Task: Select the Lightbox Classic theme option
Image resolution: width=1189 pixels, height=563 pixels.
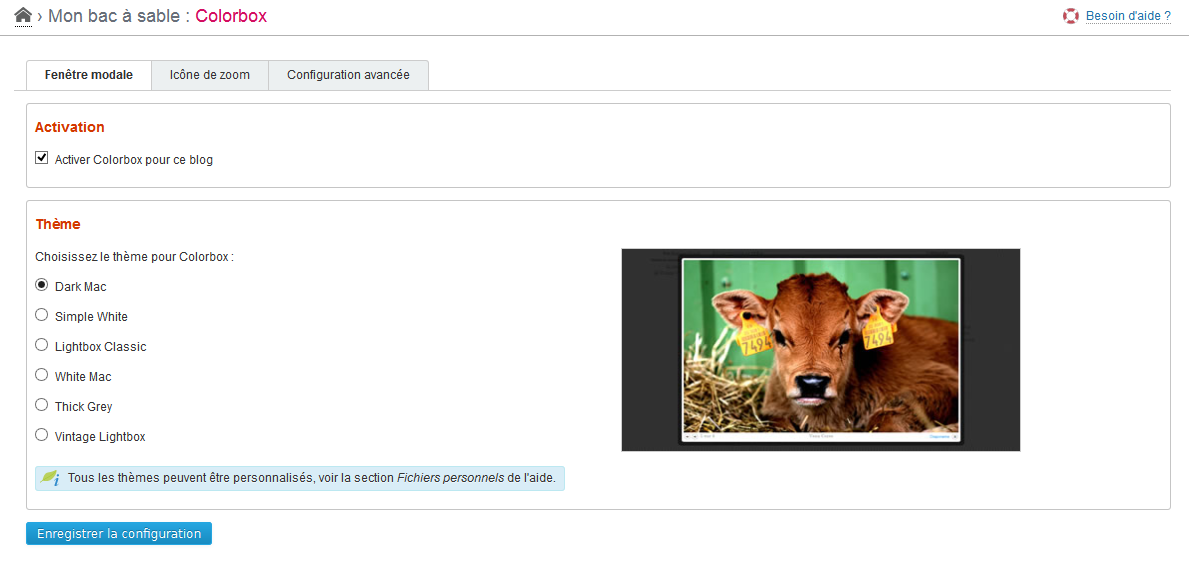Action: tap(42, 345)
